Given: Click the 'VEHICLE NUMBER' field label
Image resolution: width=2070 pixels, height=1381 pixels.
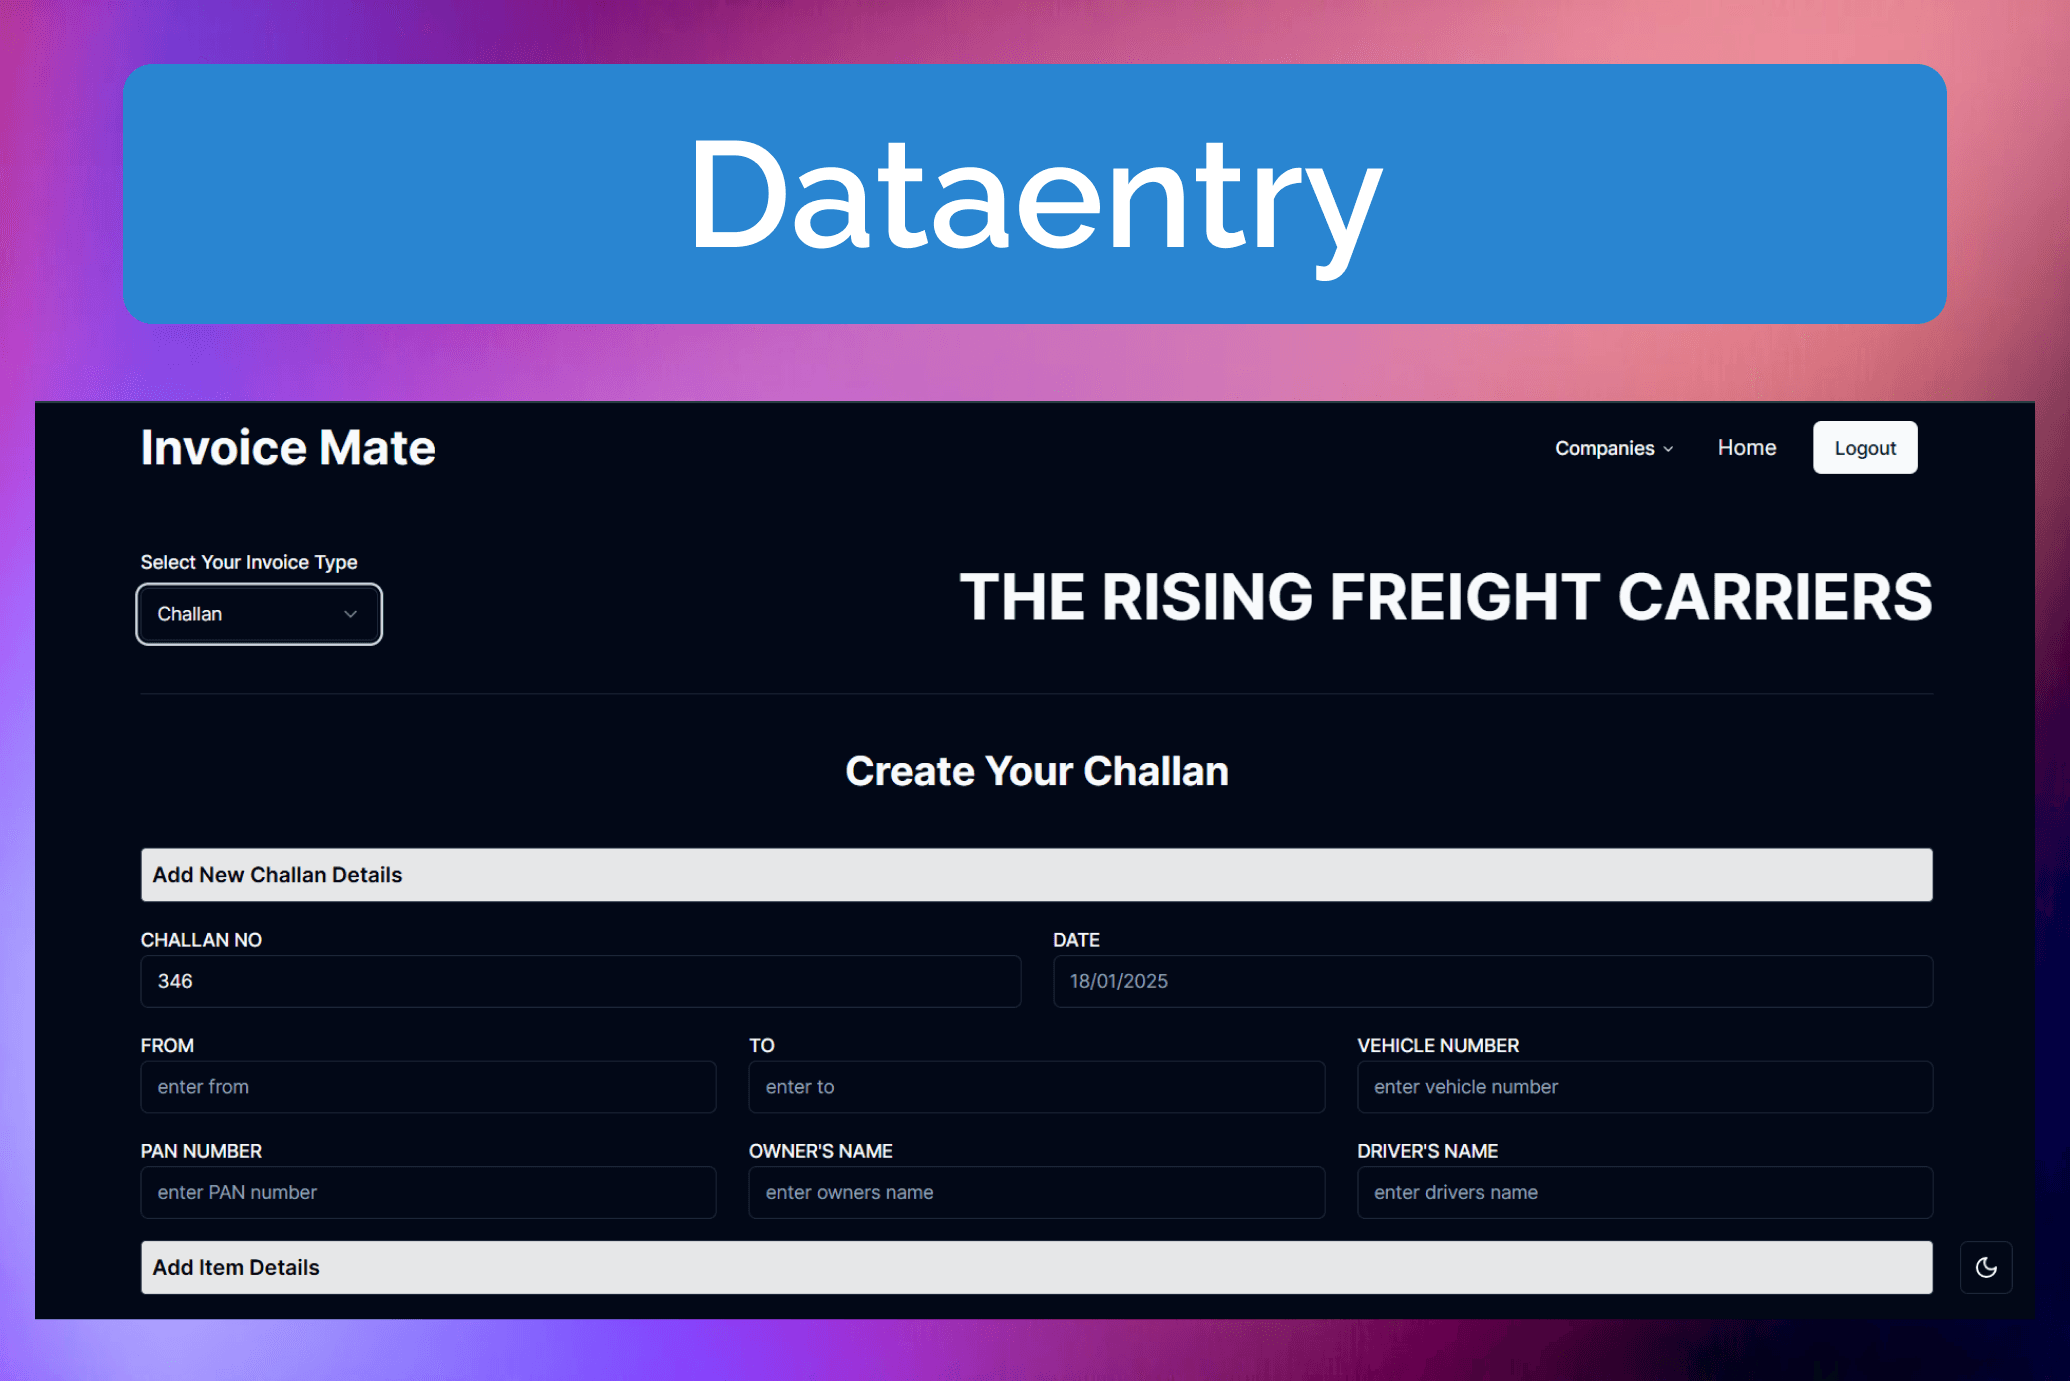Looking at the screenshot, I should click(1438, 1045).
